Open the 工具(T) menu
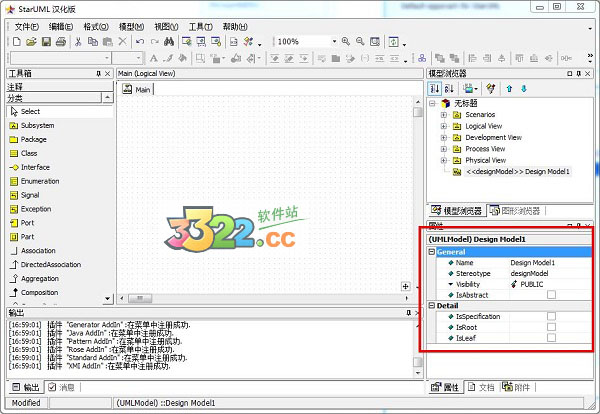600x414 pixels. 201,27
